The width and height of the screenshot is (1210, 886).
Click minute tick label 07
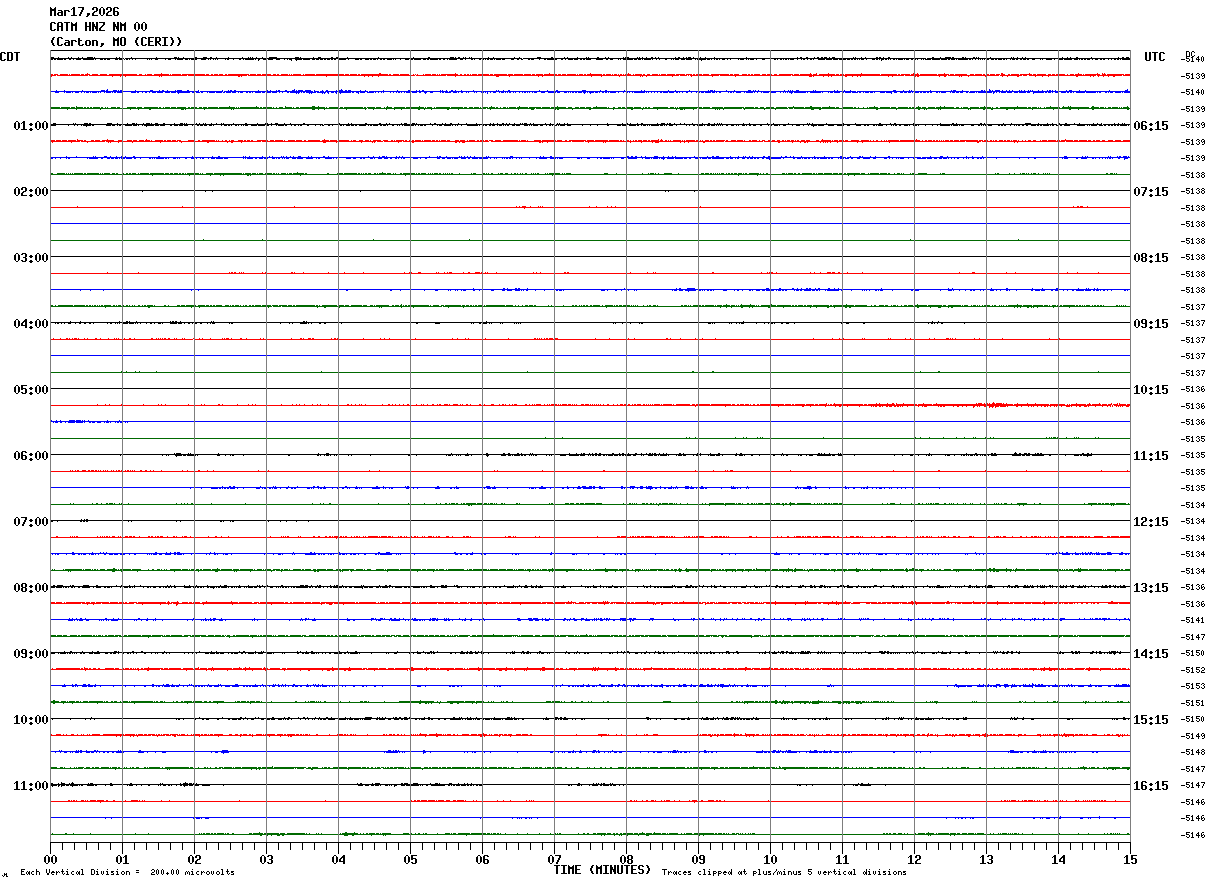click(x=554, y=859)
